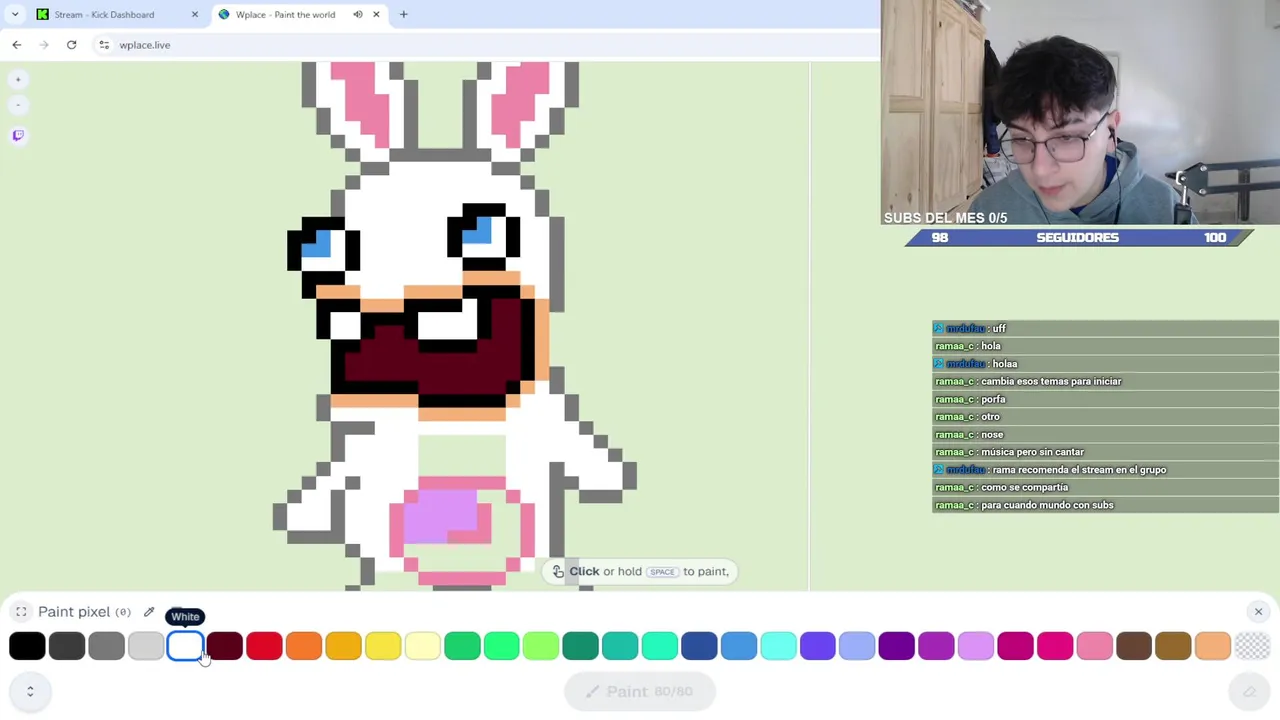Pick the dark brown color swatch
The width and height of the screenshot is (1280, 720).
coord(1134,646)
